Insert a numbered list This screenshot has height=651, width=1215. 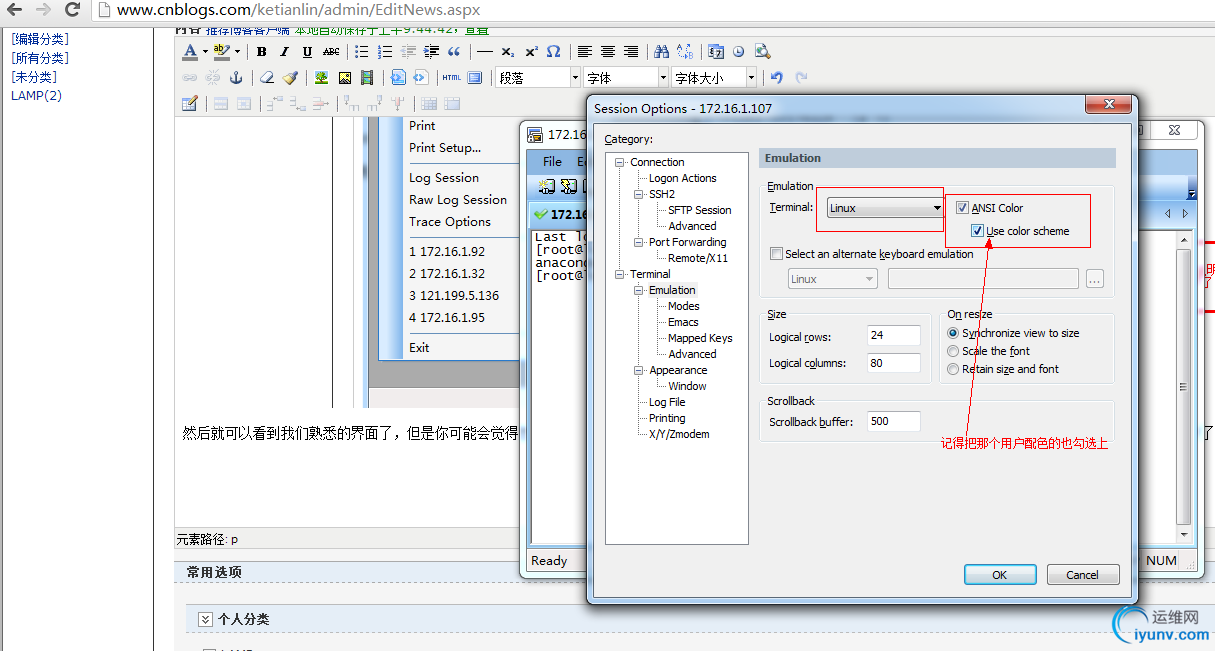pyautogui.click(x=385, y=52)
